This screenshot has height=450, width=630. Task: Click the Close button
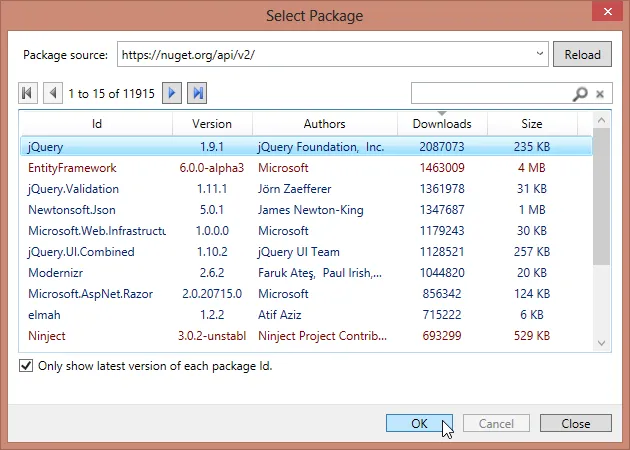576,423
